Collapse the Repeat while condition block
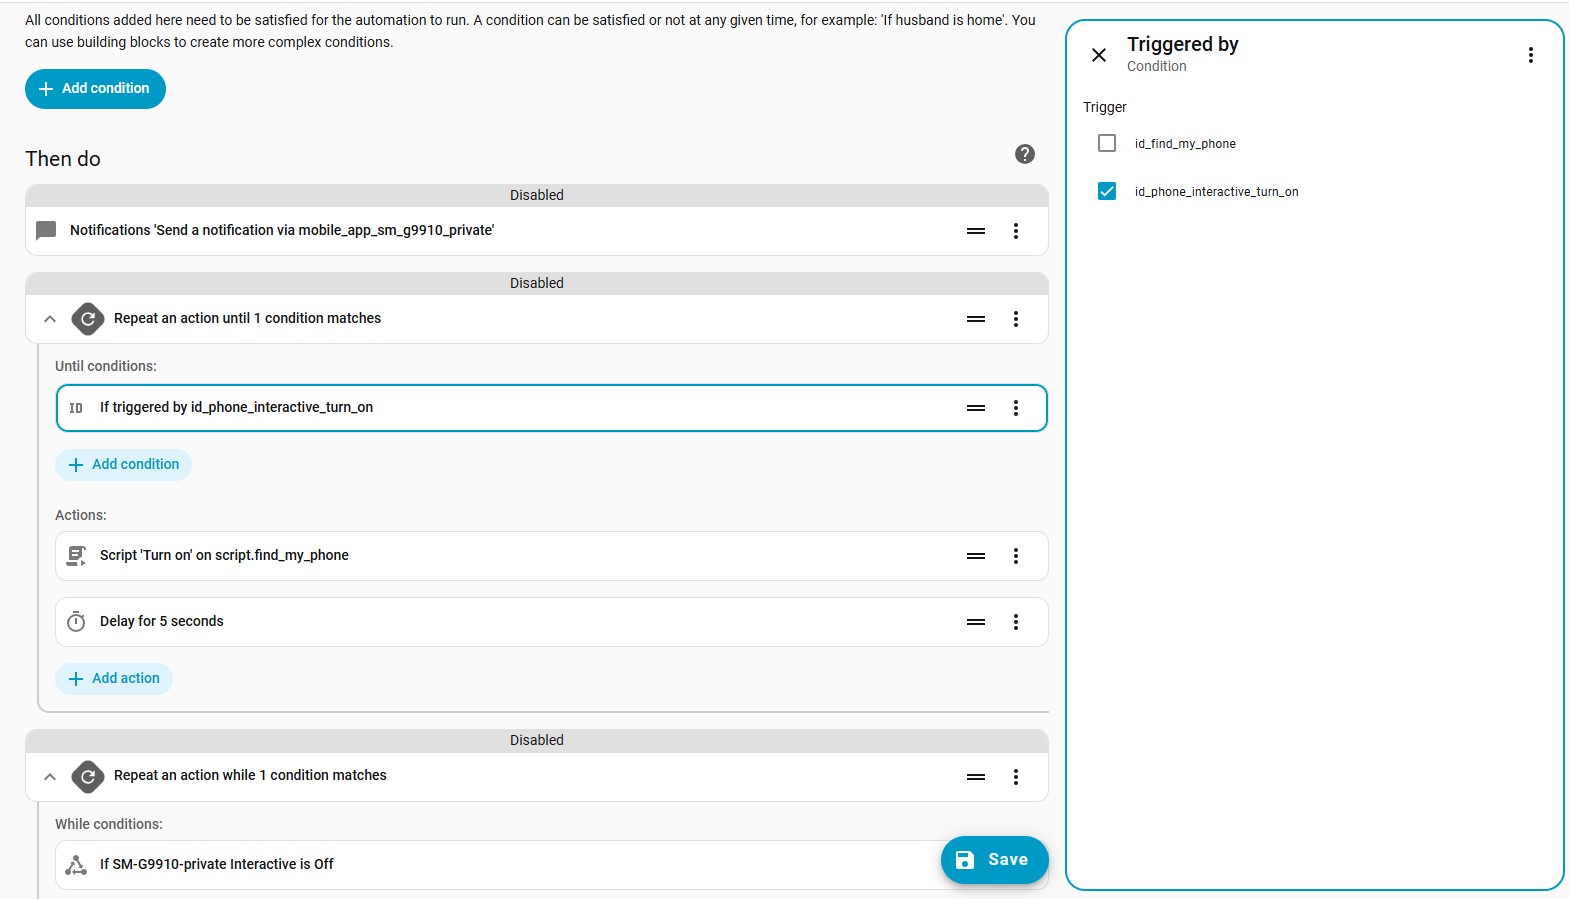The height and width of the screenshot is (899, 1569). click(x=50, y=776)
